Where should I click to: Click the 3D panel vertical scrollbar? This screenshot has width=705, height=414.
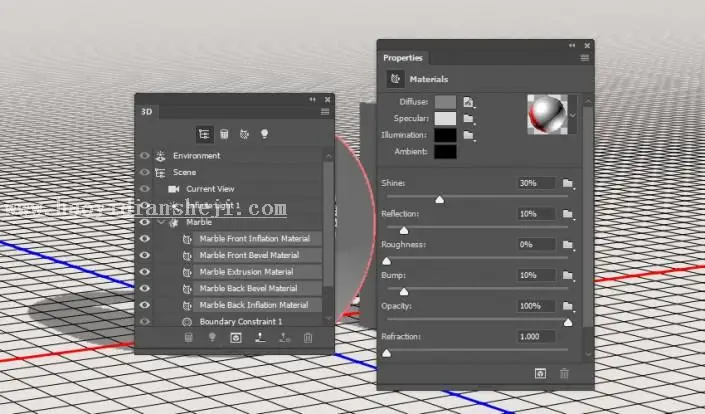click(x=329, y=225)
